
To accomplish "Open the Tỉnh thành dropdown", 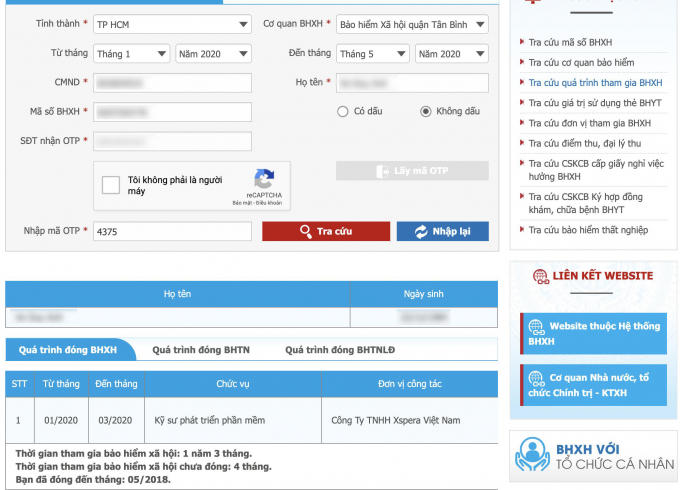I will pos(172,24).
